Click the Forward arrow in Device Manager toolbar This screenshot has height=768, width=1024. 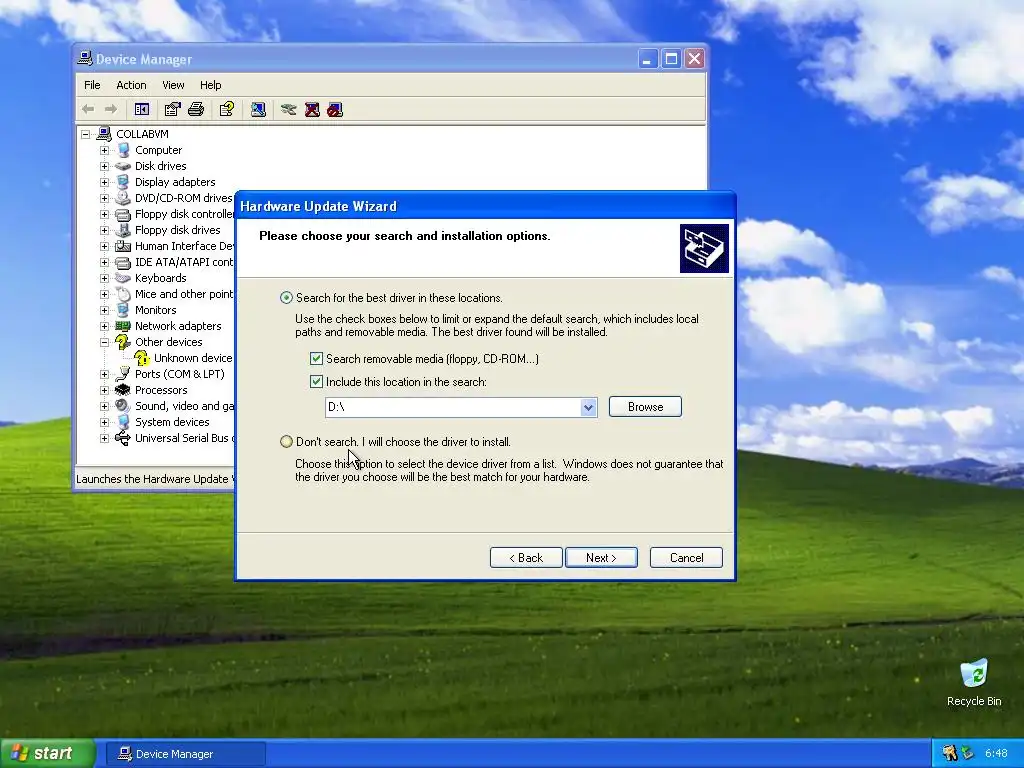point(111,109)
